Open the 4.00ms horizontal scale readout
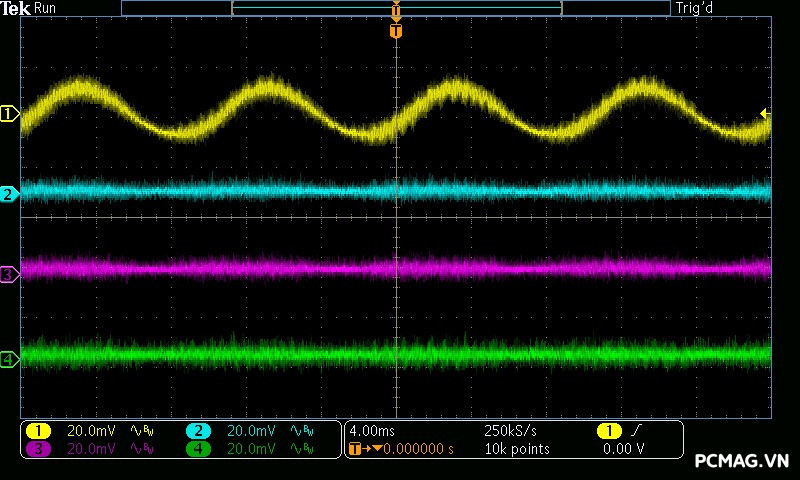Image resolution: width=800 pixels, height=480 pixels. tap(372, 431)
